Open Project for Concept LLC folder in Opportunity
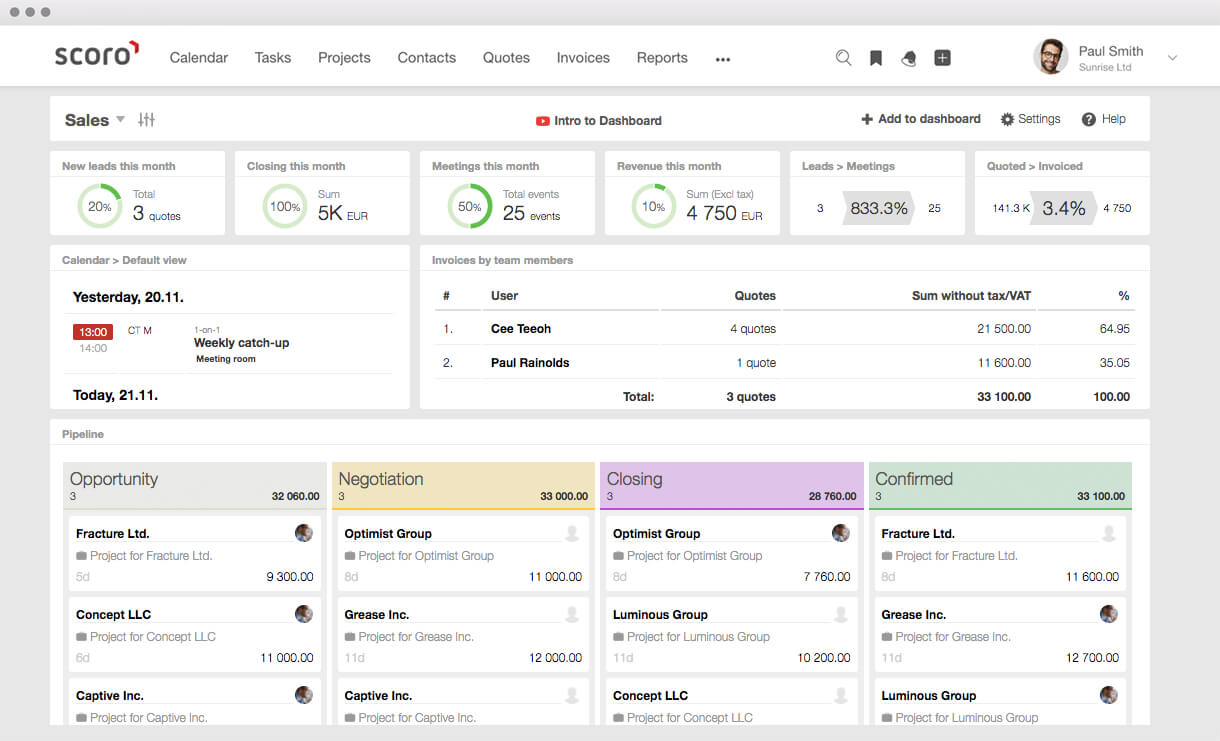Screen dimensions: 1220x741 (146, 637)
